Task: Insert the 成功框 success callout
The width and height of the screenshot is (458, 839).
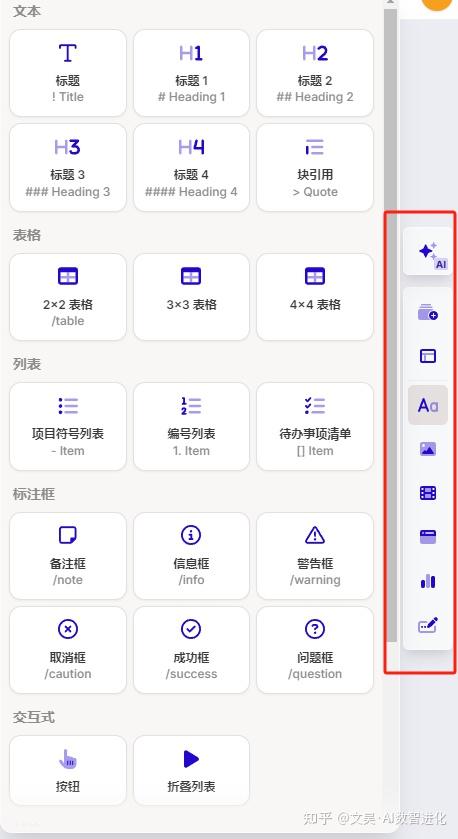Action: (192, 650)
